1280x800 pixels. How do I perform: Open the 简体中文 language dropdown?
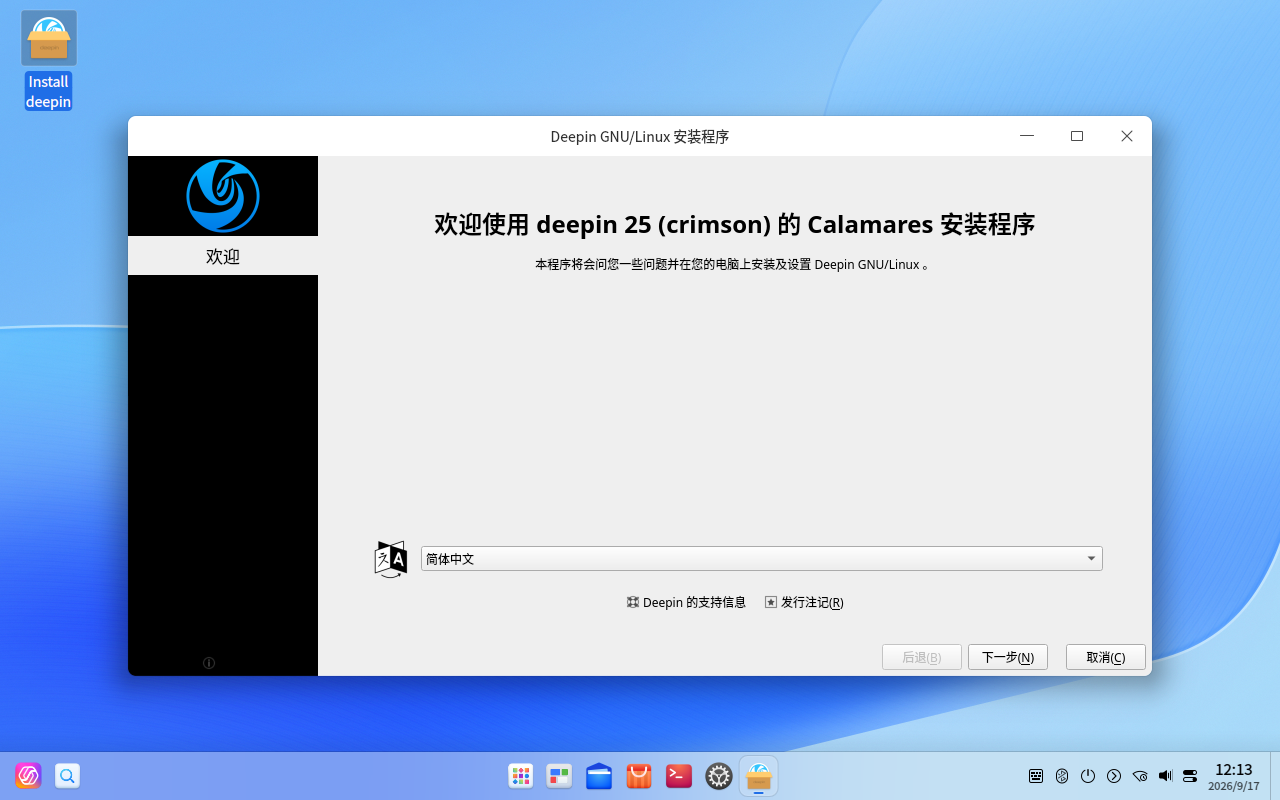click(762, 559)
